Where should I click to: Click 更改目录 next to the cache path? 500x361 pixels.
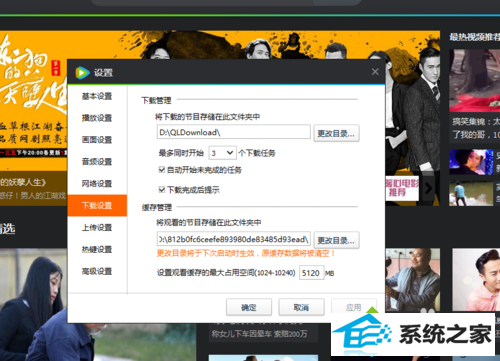tap(336, 240)
